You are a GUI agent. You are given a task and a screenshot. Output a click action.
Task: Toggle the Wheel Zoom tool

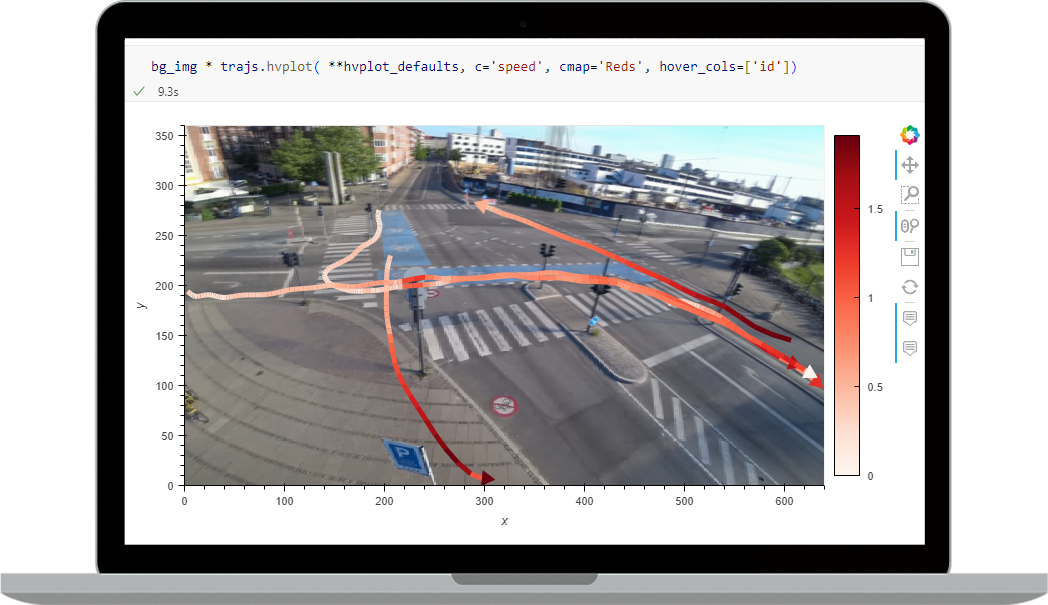(x=909, y=226)
